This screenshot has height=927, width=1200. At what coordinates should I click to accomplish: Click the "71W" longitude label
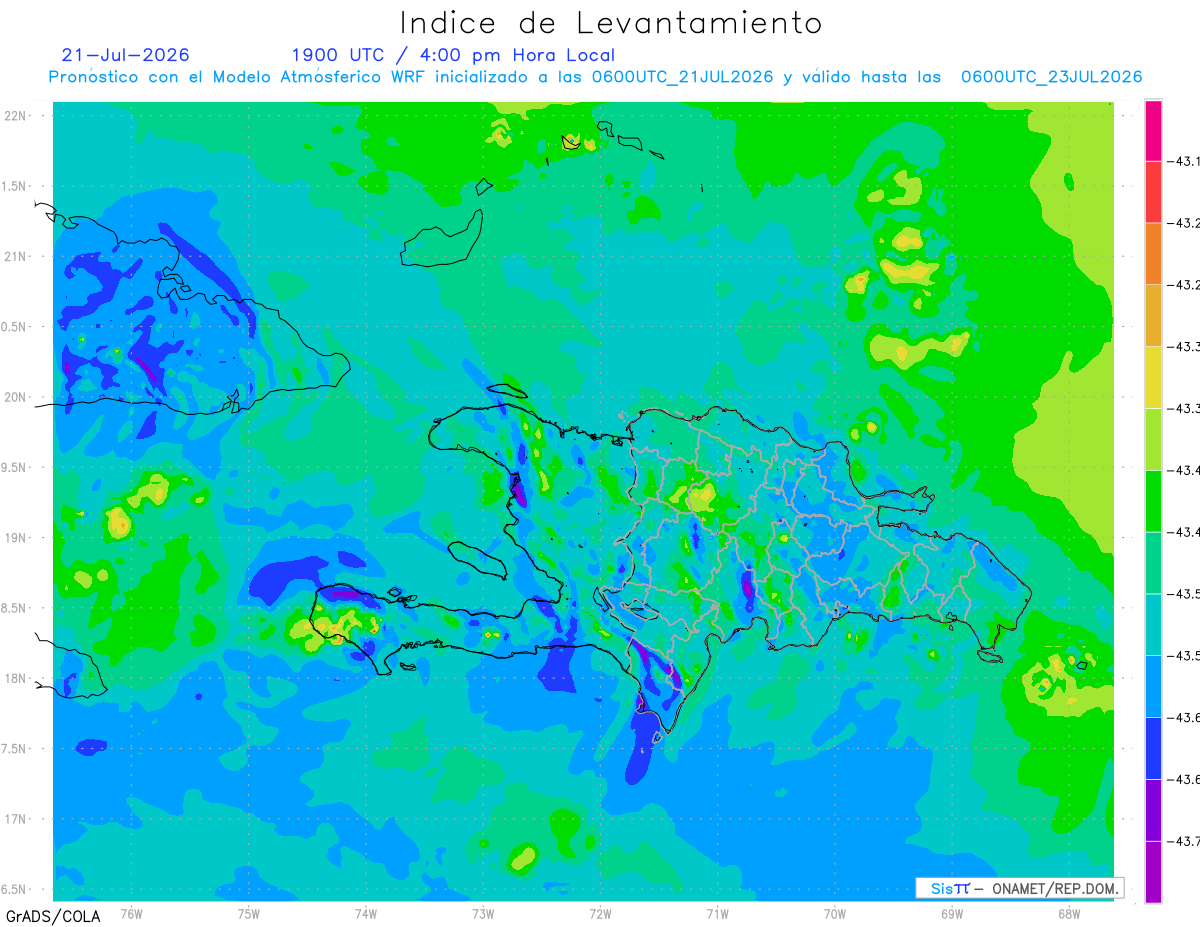coord(717,914)
